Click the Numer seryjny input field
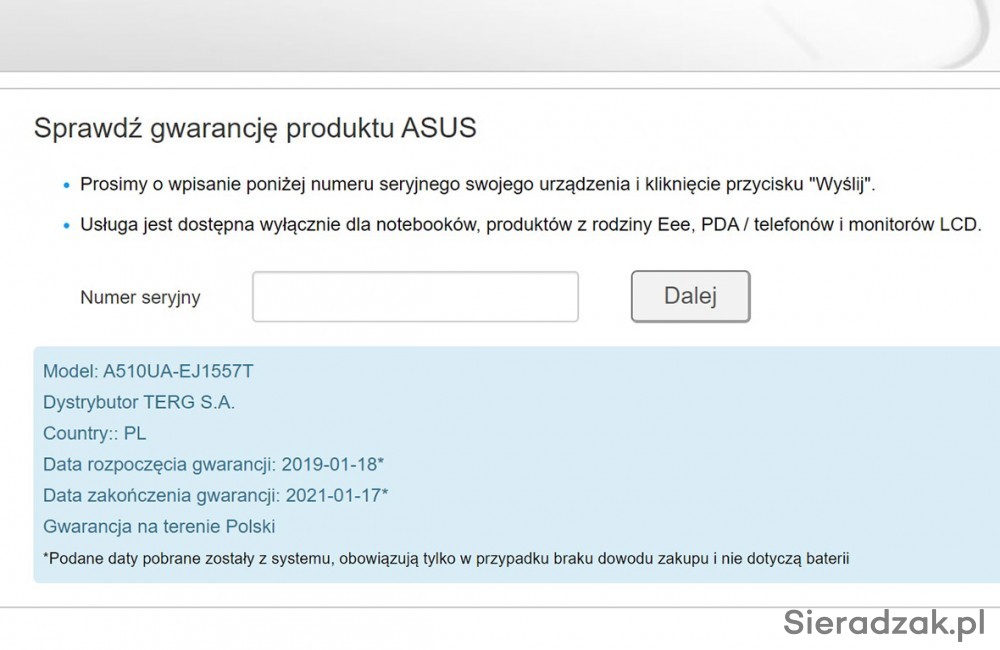This screenshot has width=1000, height=650. click(415, 297)
